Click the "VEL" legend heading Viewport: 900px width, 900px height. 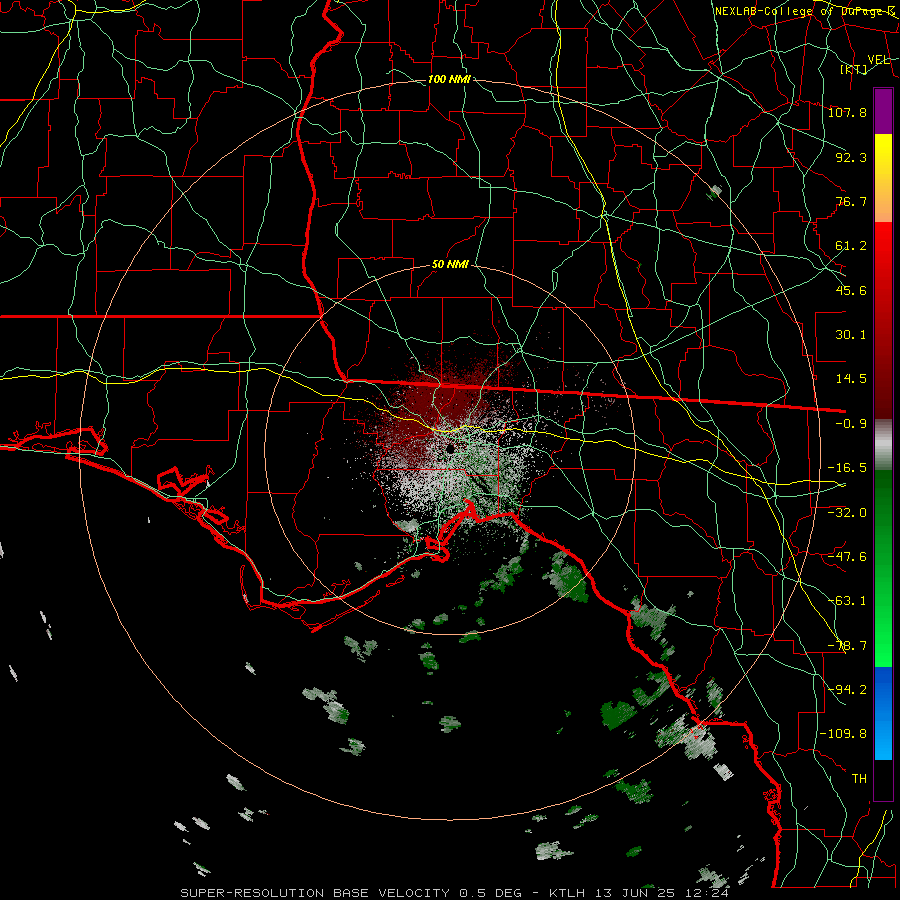879,60
